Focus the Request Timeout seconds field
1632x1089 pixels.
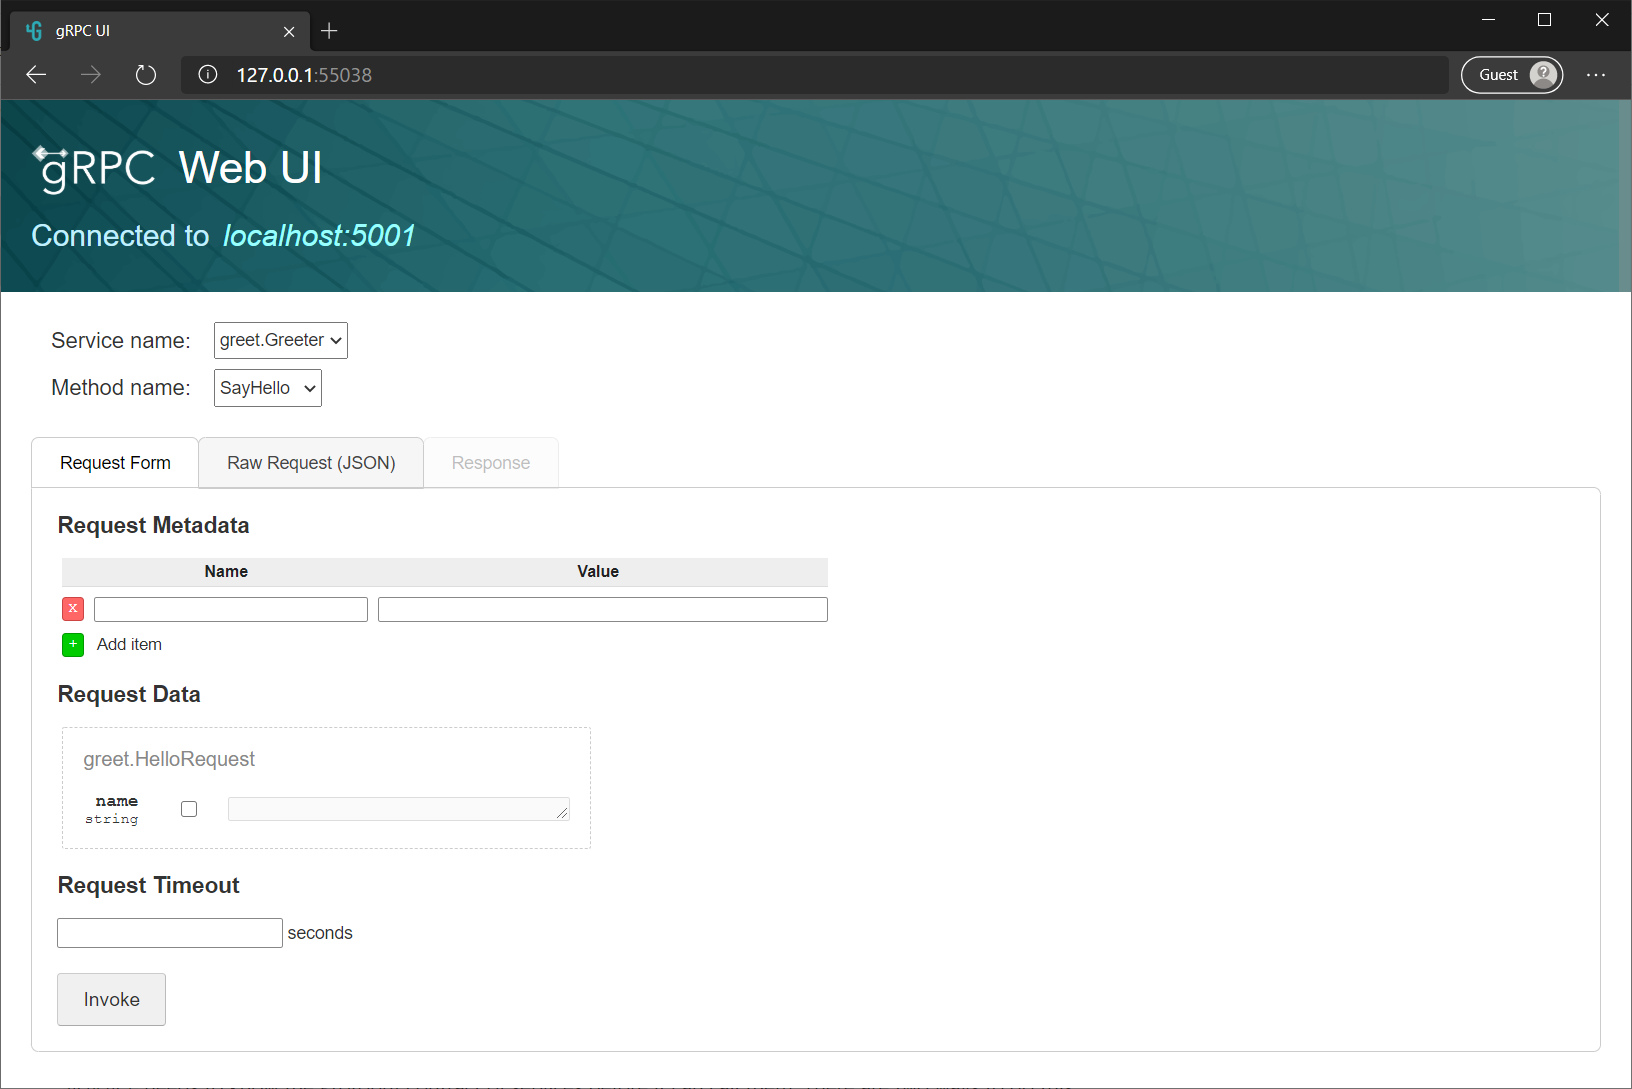coord(170,933)
